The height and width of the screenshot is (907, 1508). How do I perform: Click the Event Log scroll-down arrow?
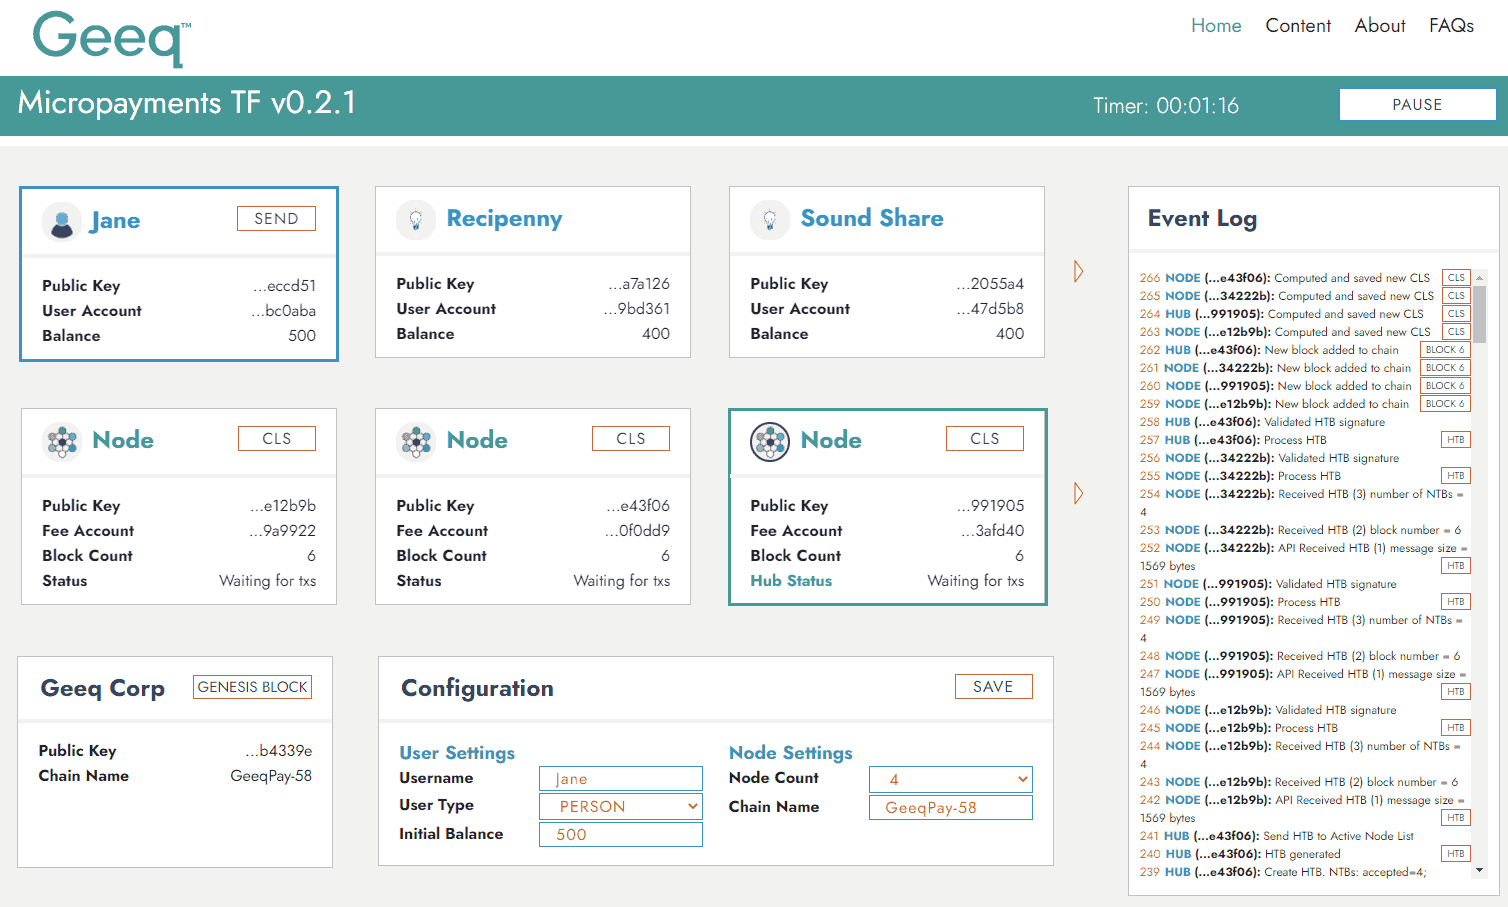tap(1479, 871)
